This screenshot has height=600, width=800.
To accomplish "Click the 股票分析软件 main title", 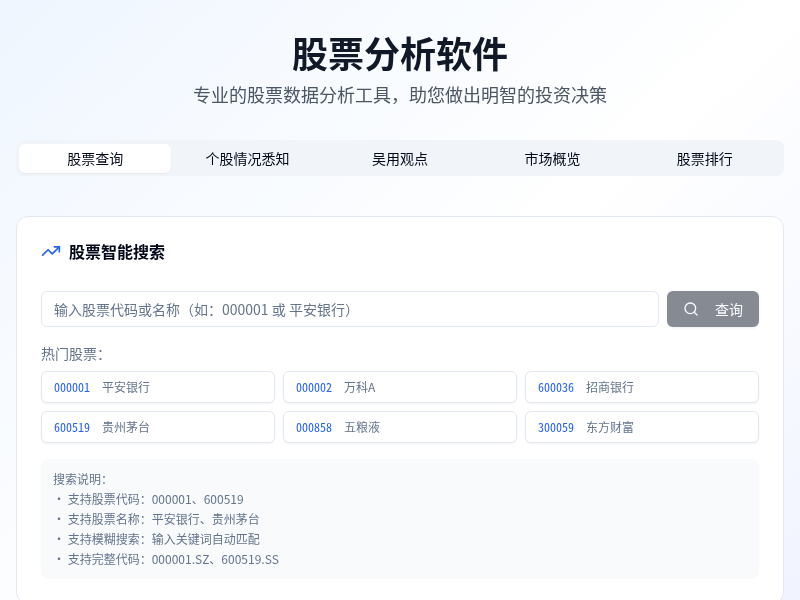I will pos(400,55).
